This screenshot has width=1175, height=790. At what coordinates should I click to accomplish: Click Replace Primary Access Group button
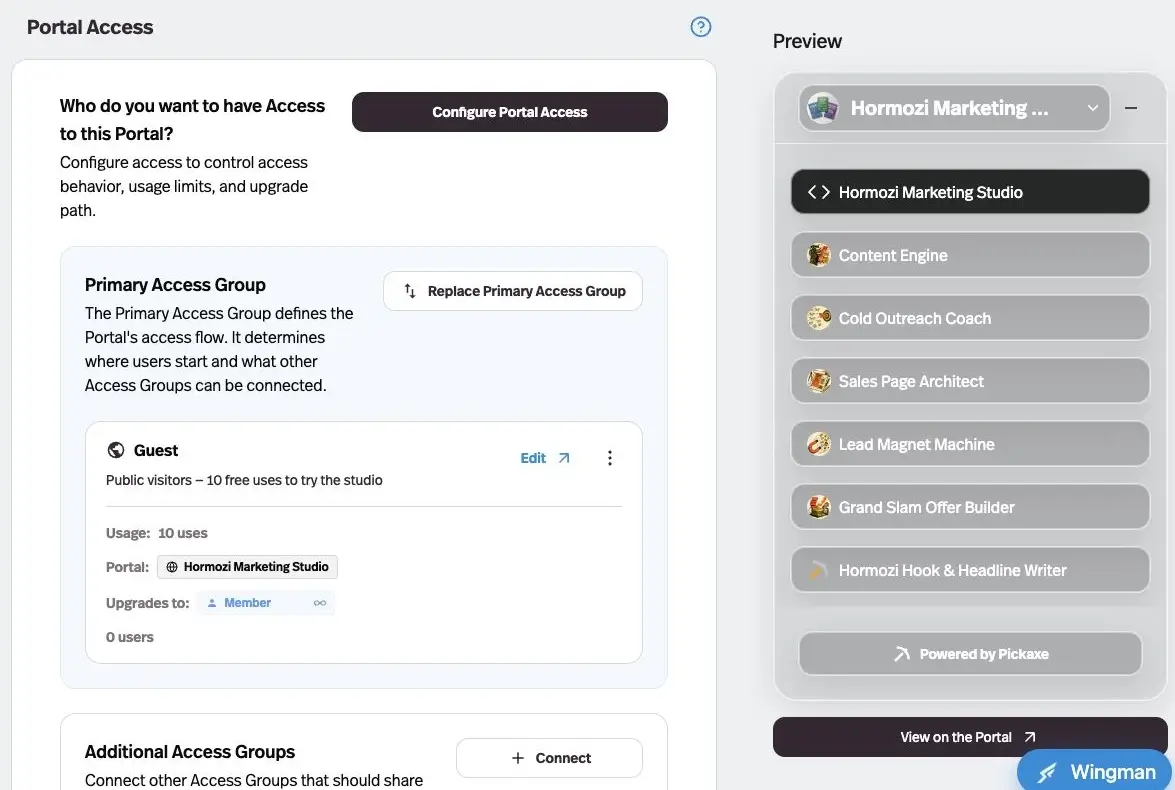pos(513,291)
